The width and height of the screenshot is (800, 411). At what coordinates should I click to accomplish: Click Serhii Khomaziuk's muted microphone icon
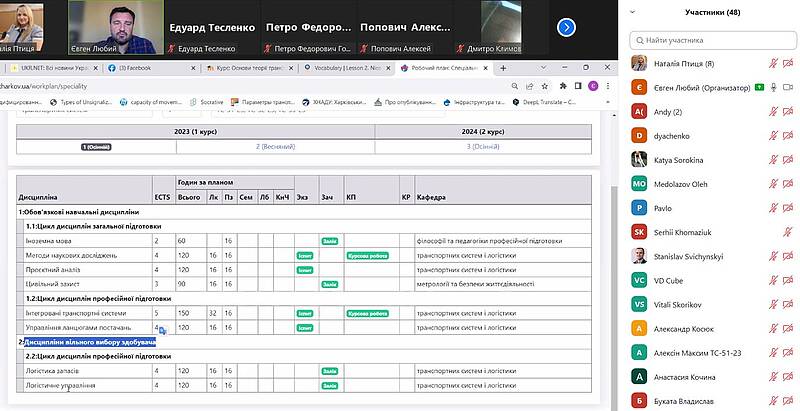coord(788,233)
